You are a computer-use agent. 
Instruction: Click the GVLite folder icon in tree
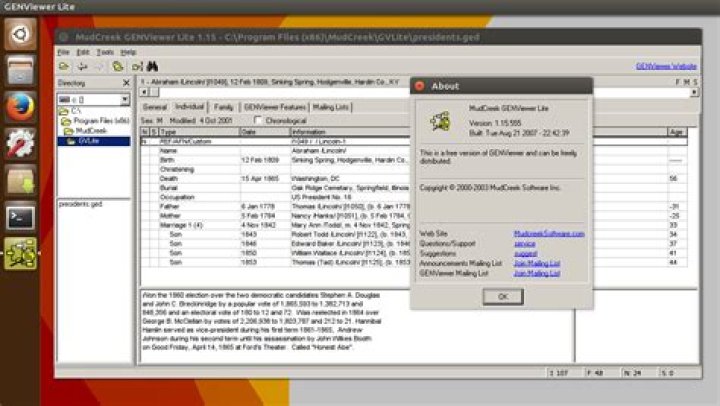click(x=71, y=141)
